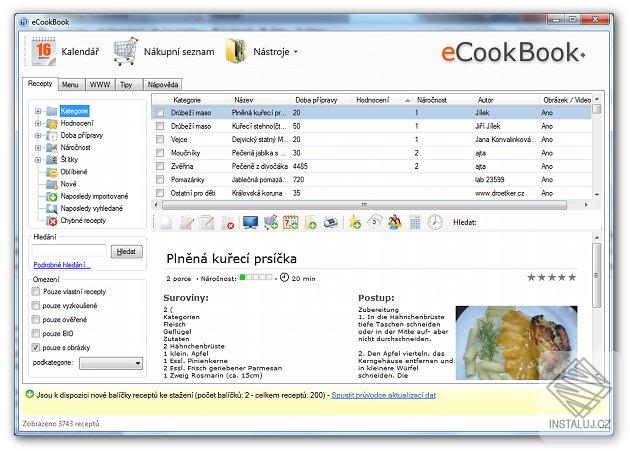Viewport: 630px width, 451px height.
Task: Click the clock timer icon
Action: coord(435,222)
